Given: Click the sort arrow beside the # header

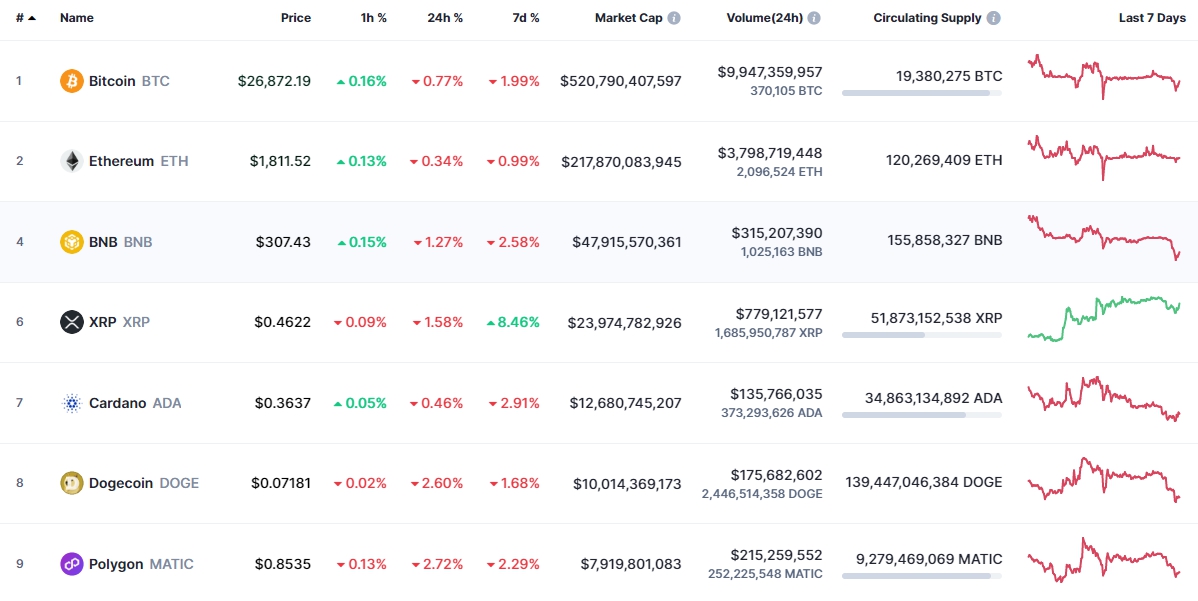Looking at the screenshot, I should point(32,18).
